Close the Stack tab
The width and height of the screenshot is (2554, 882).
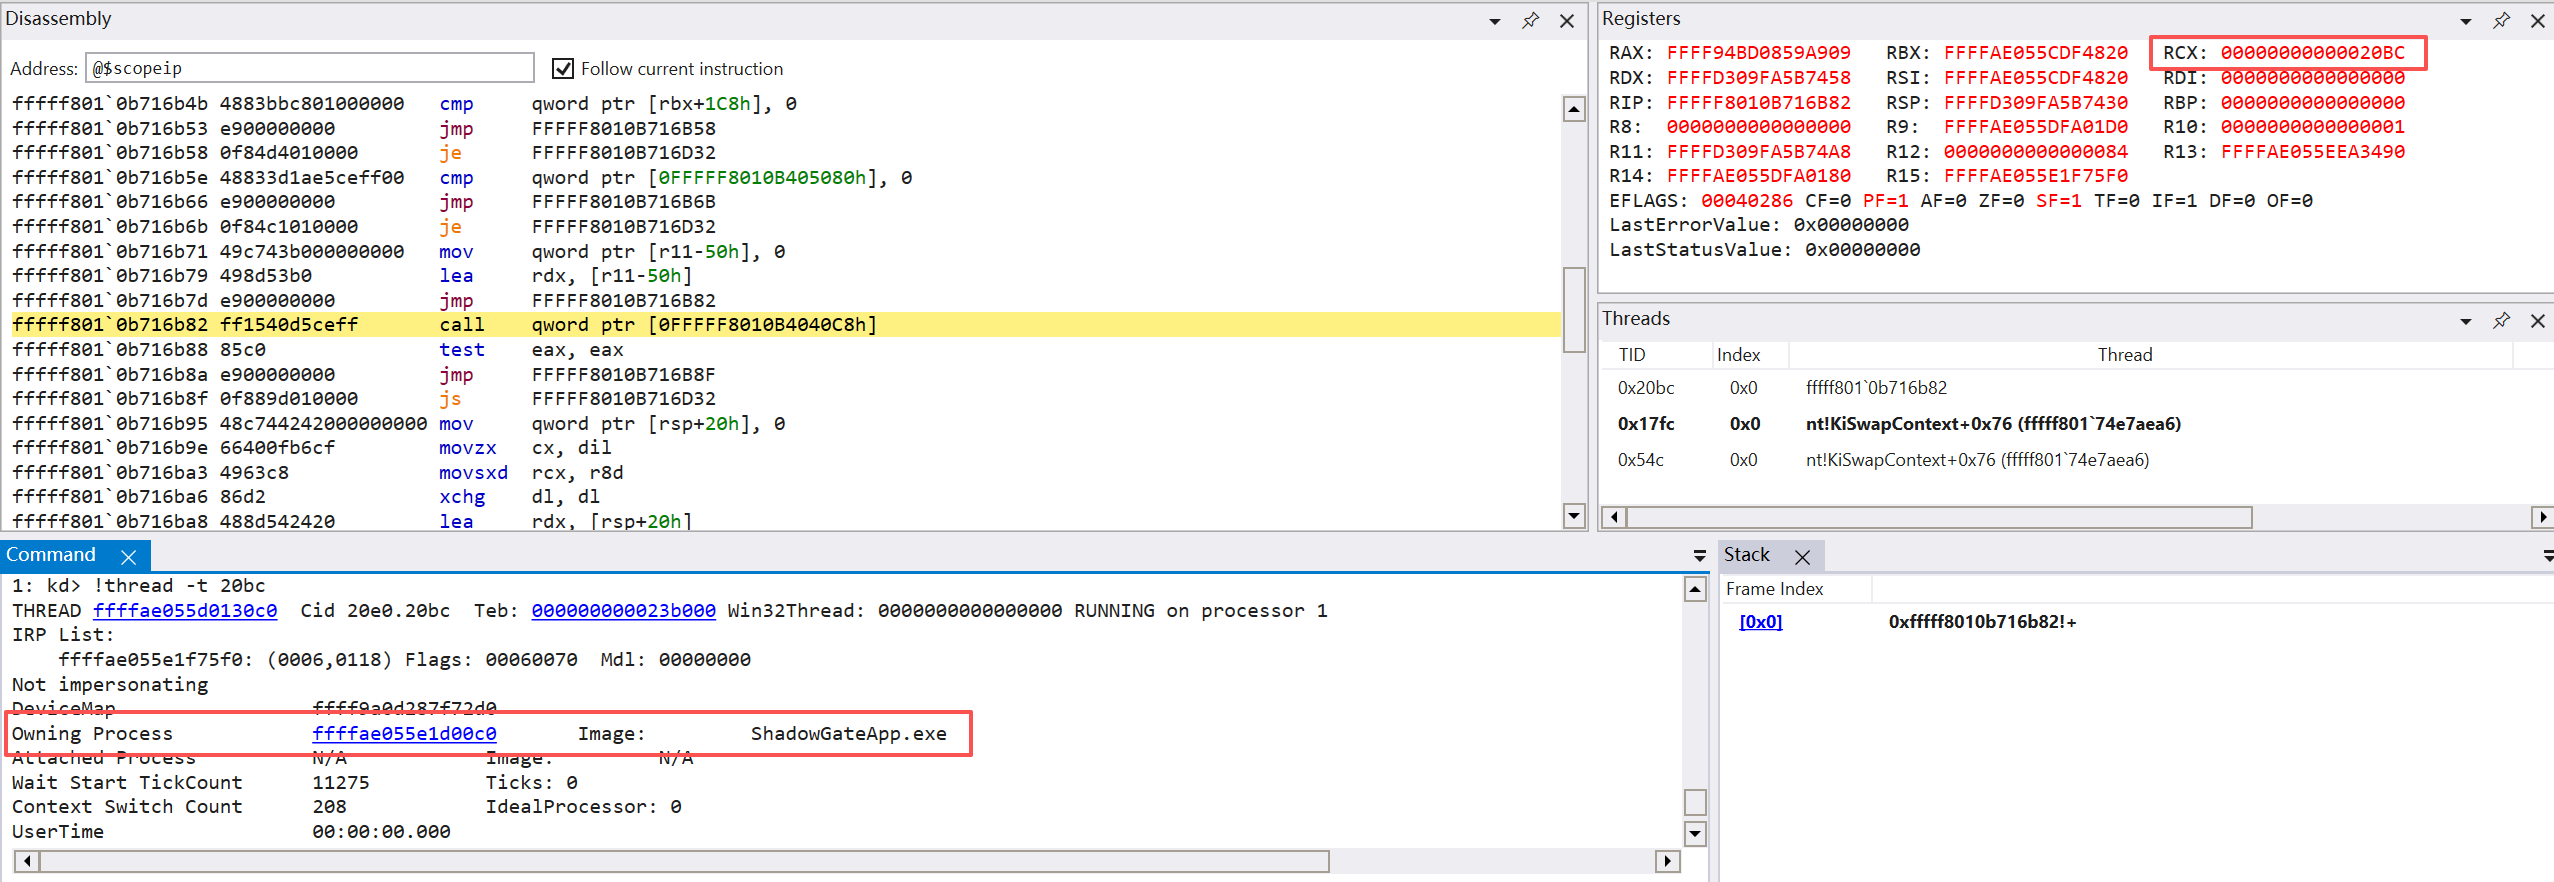[1802, 557]
